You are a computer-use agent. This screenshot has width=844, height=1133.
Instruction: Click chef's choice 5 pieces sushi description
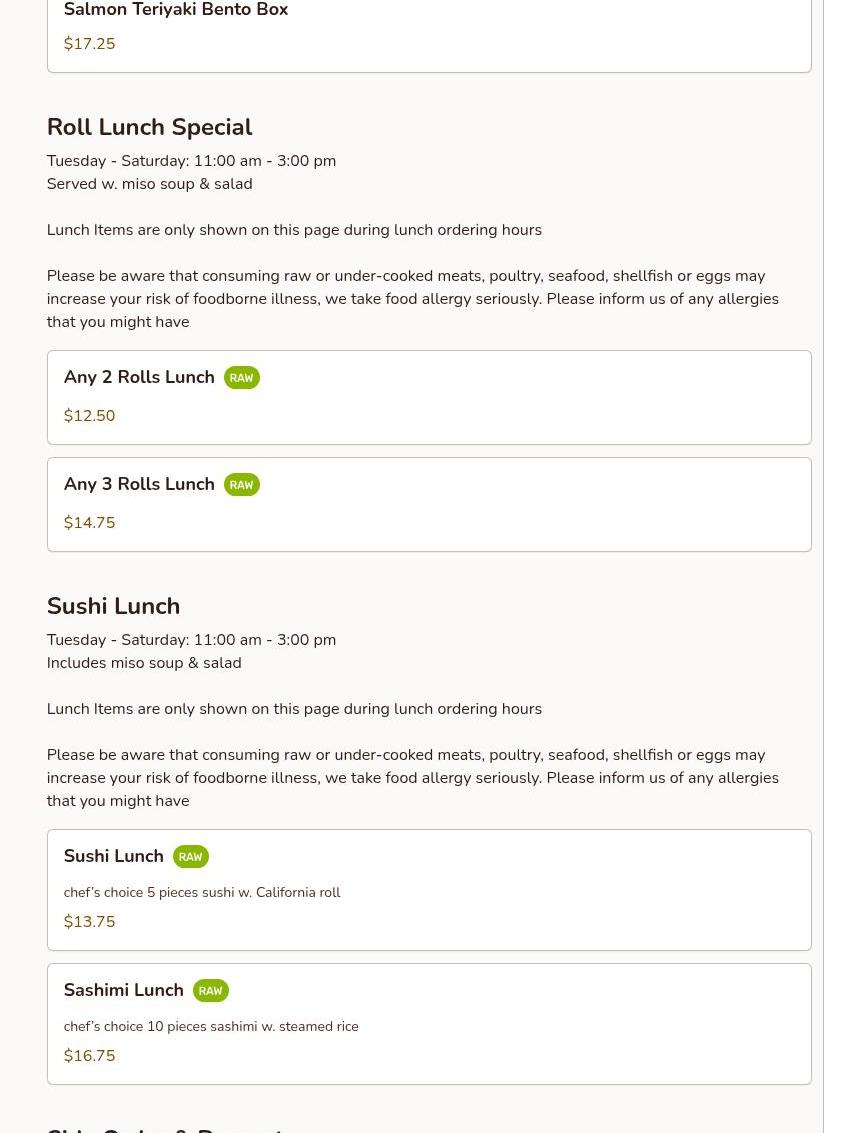coord(202,892)
